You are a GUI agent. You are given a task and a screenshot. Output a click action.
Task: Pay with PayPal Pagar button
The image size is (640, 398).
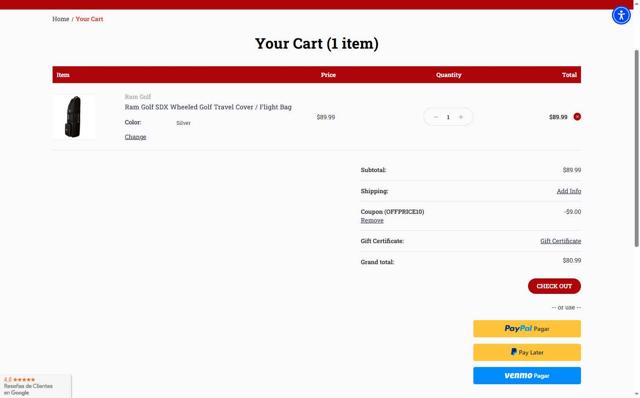click(x=527, y=329)
